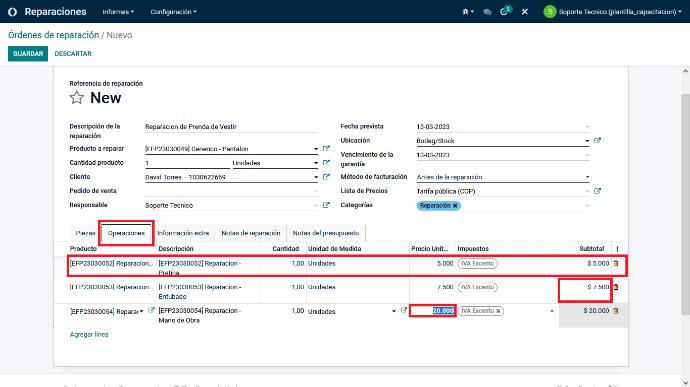The width and height of the screenshot is (690, 387).
Task: Open external link for Cliente field
Action: pyautogui.click(x=326, y=177)
